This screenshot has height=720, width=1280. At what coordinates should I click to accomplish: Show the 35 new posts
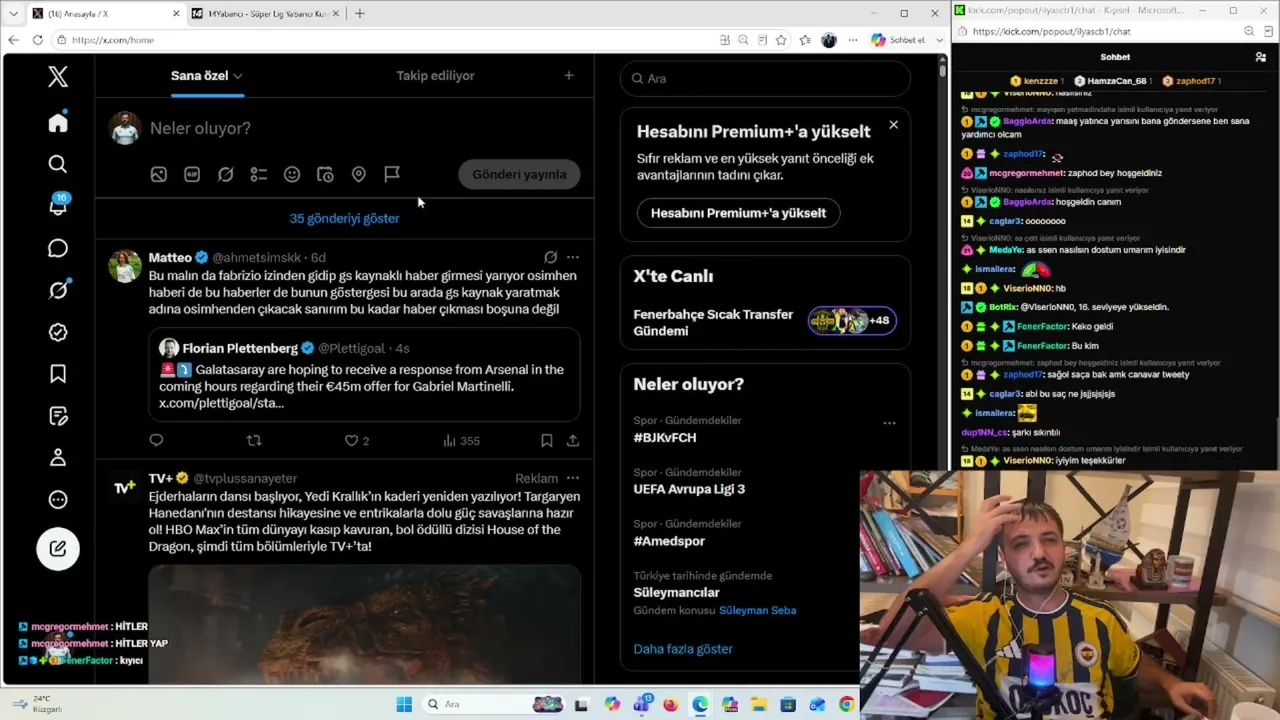point(344,218)
